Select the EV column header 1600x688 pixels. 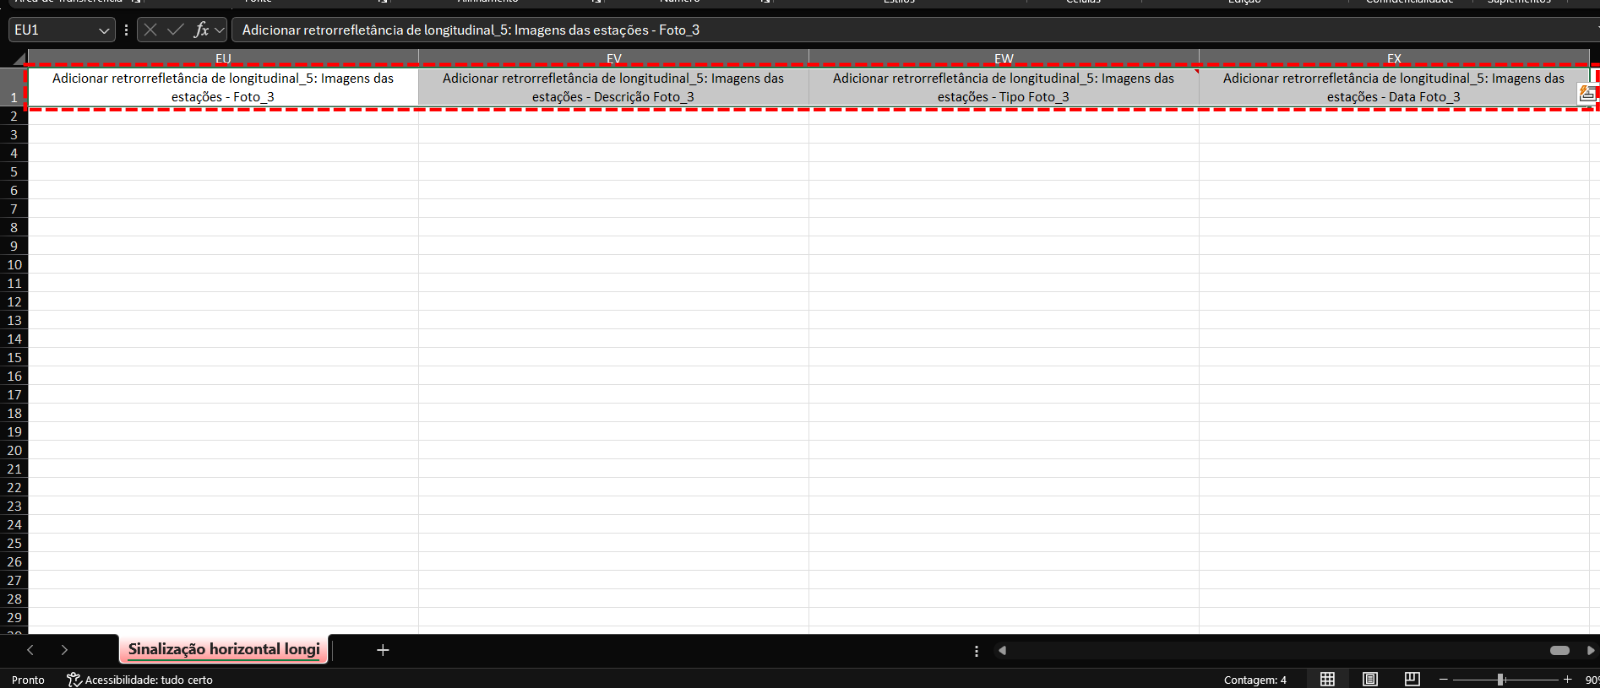tap(613, 59)
